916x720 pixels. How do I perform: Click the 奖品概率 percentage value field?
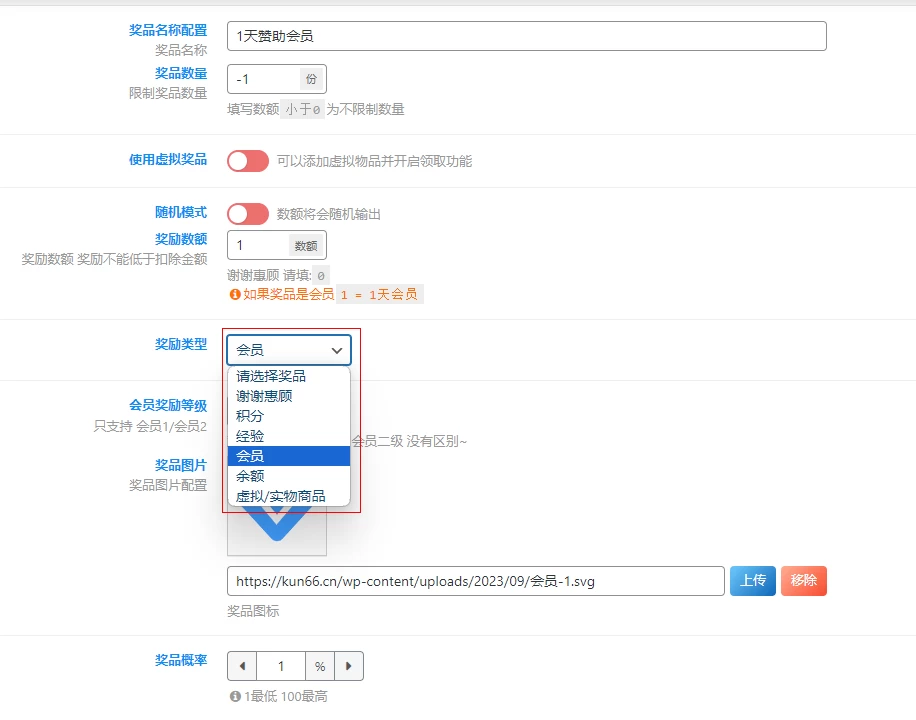(281, 665)
